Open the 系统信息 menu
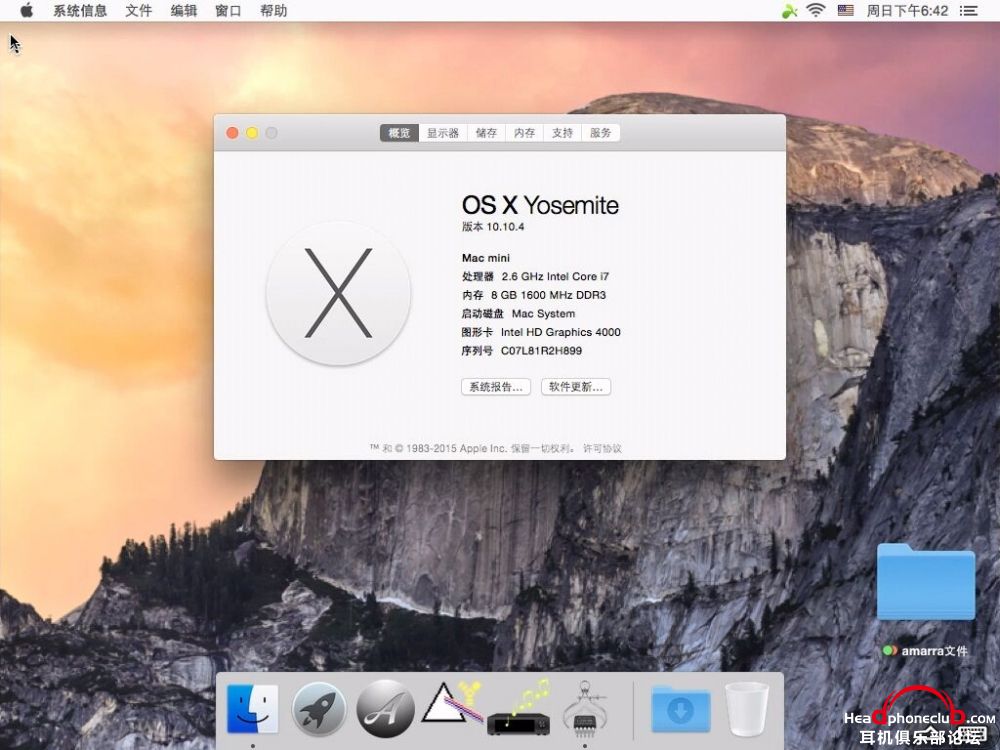The width and height of the screenshot is (1000, 750). point(80,11)
